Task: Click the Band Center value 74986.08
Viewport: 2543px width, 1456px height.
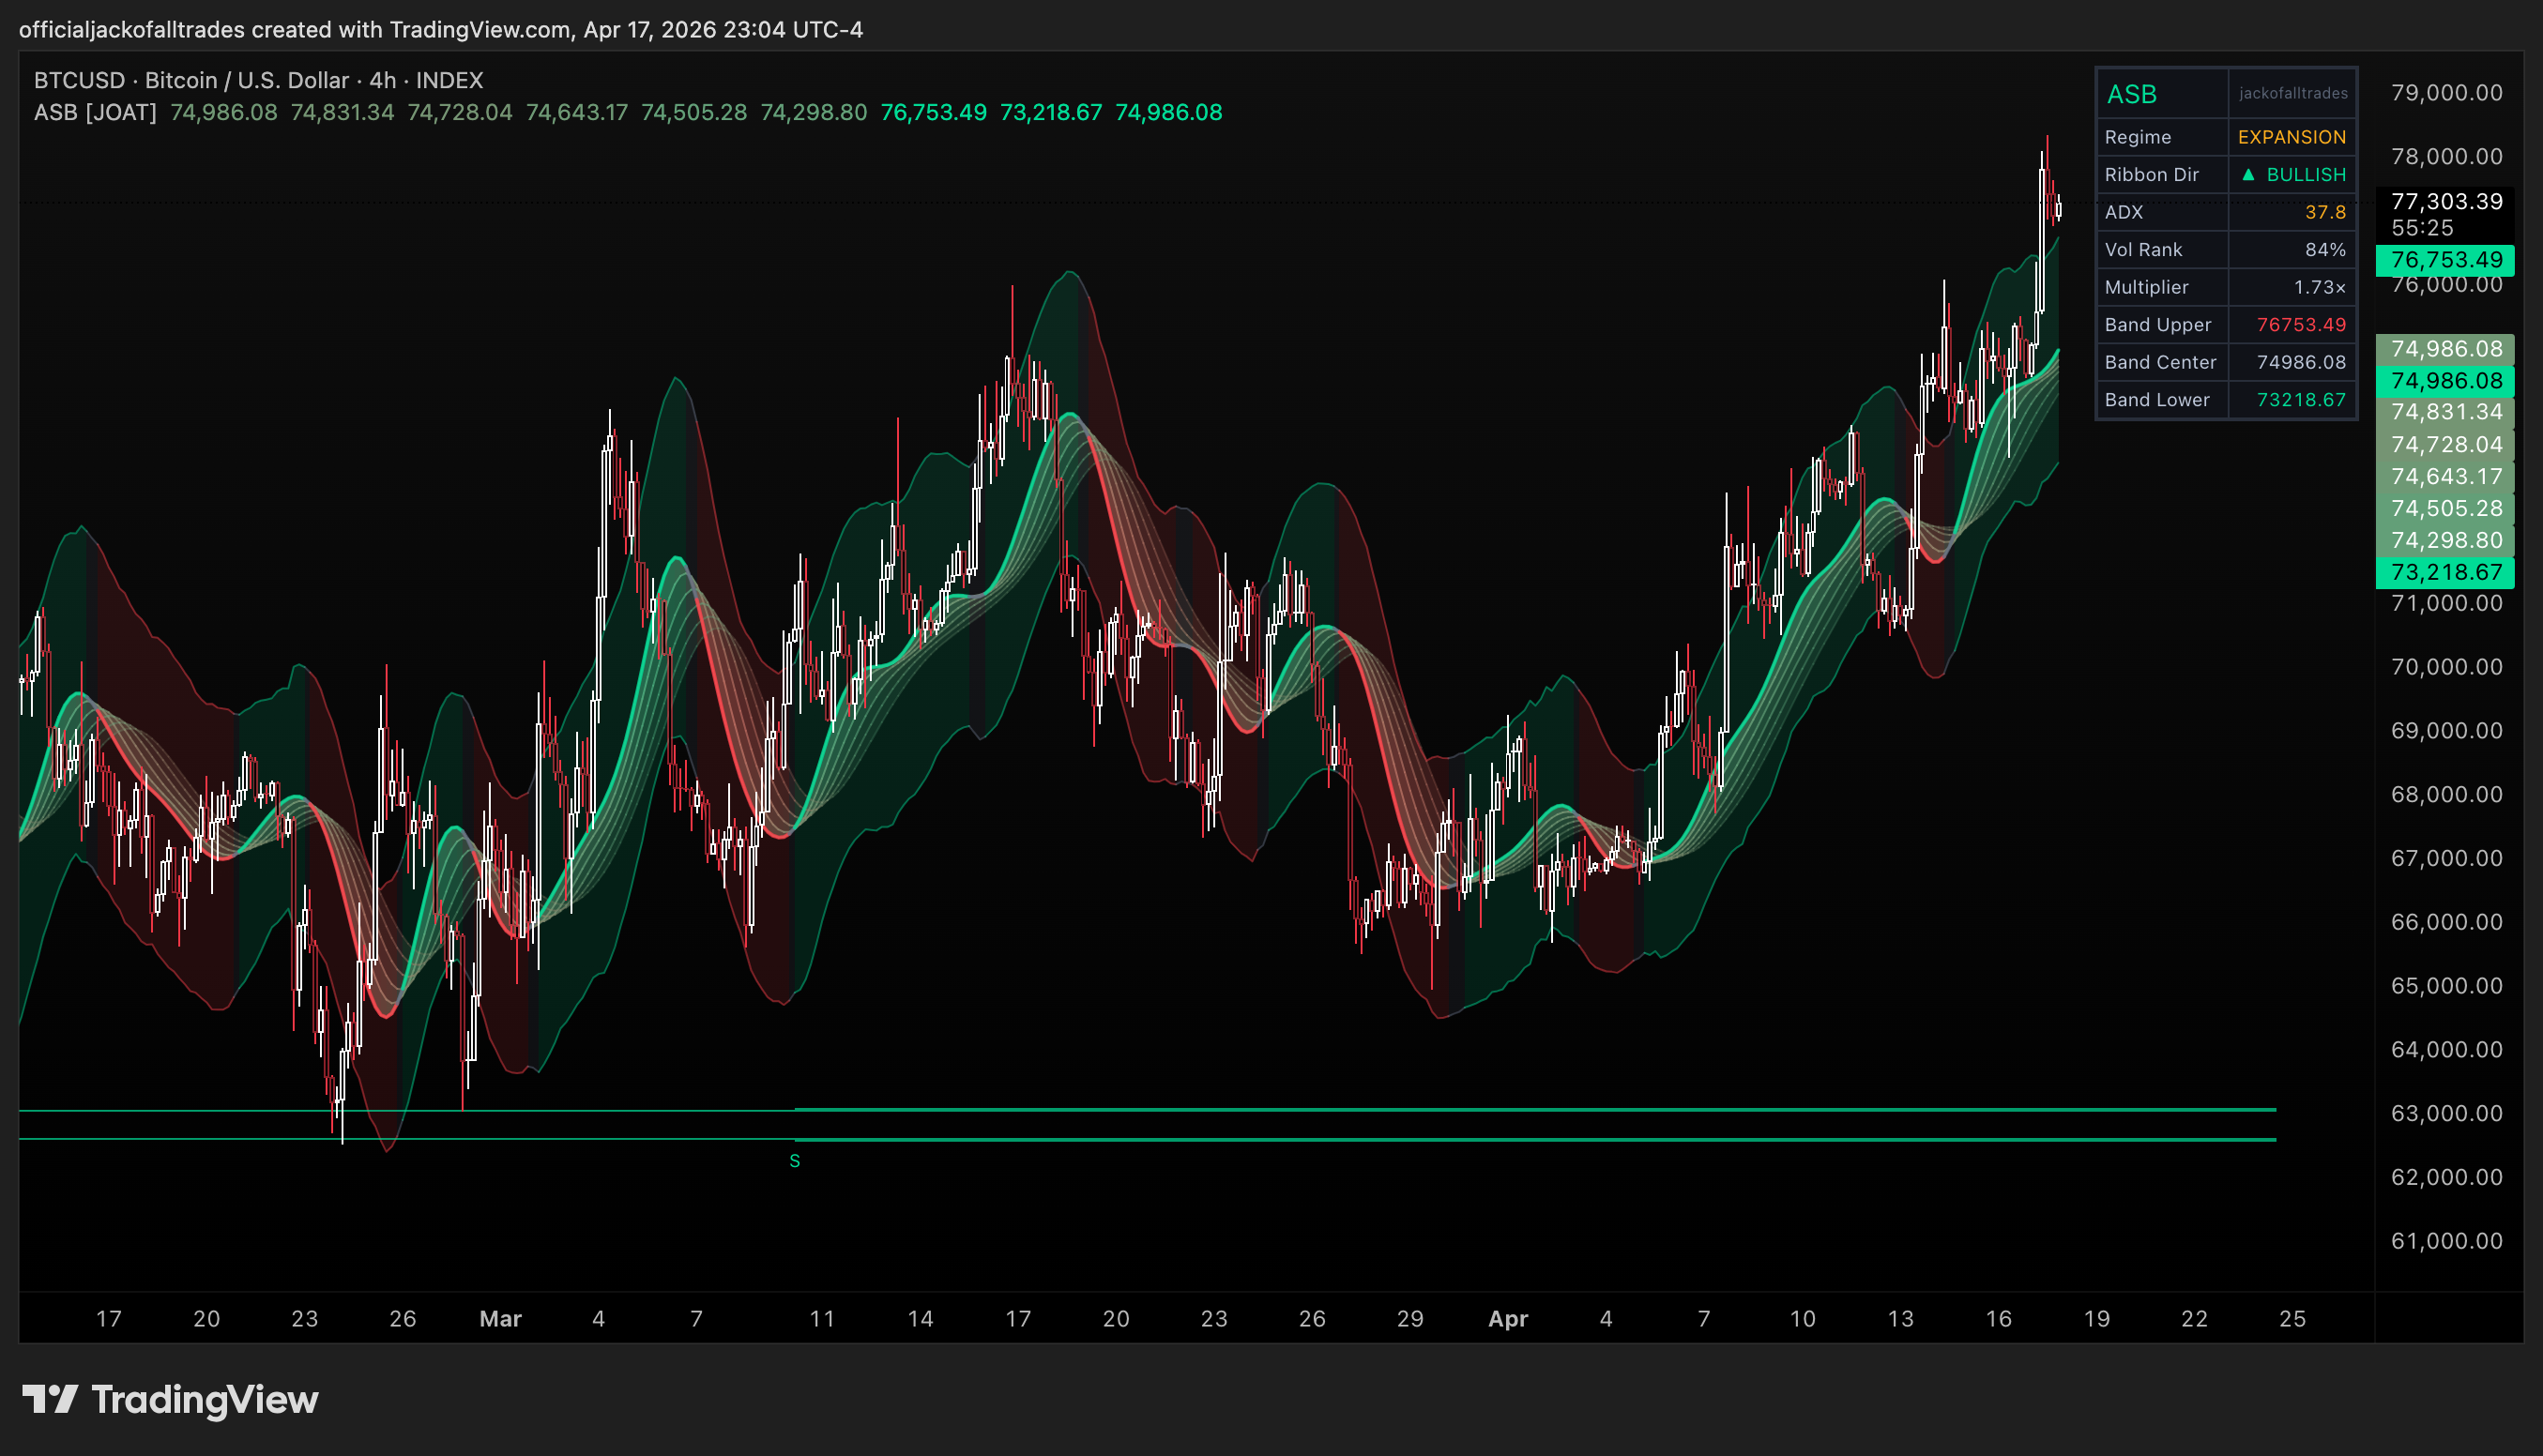Action: pos(2302,362)
